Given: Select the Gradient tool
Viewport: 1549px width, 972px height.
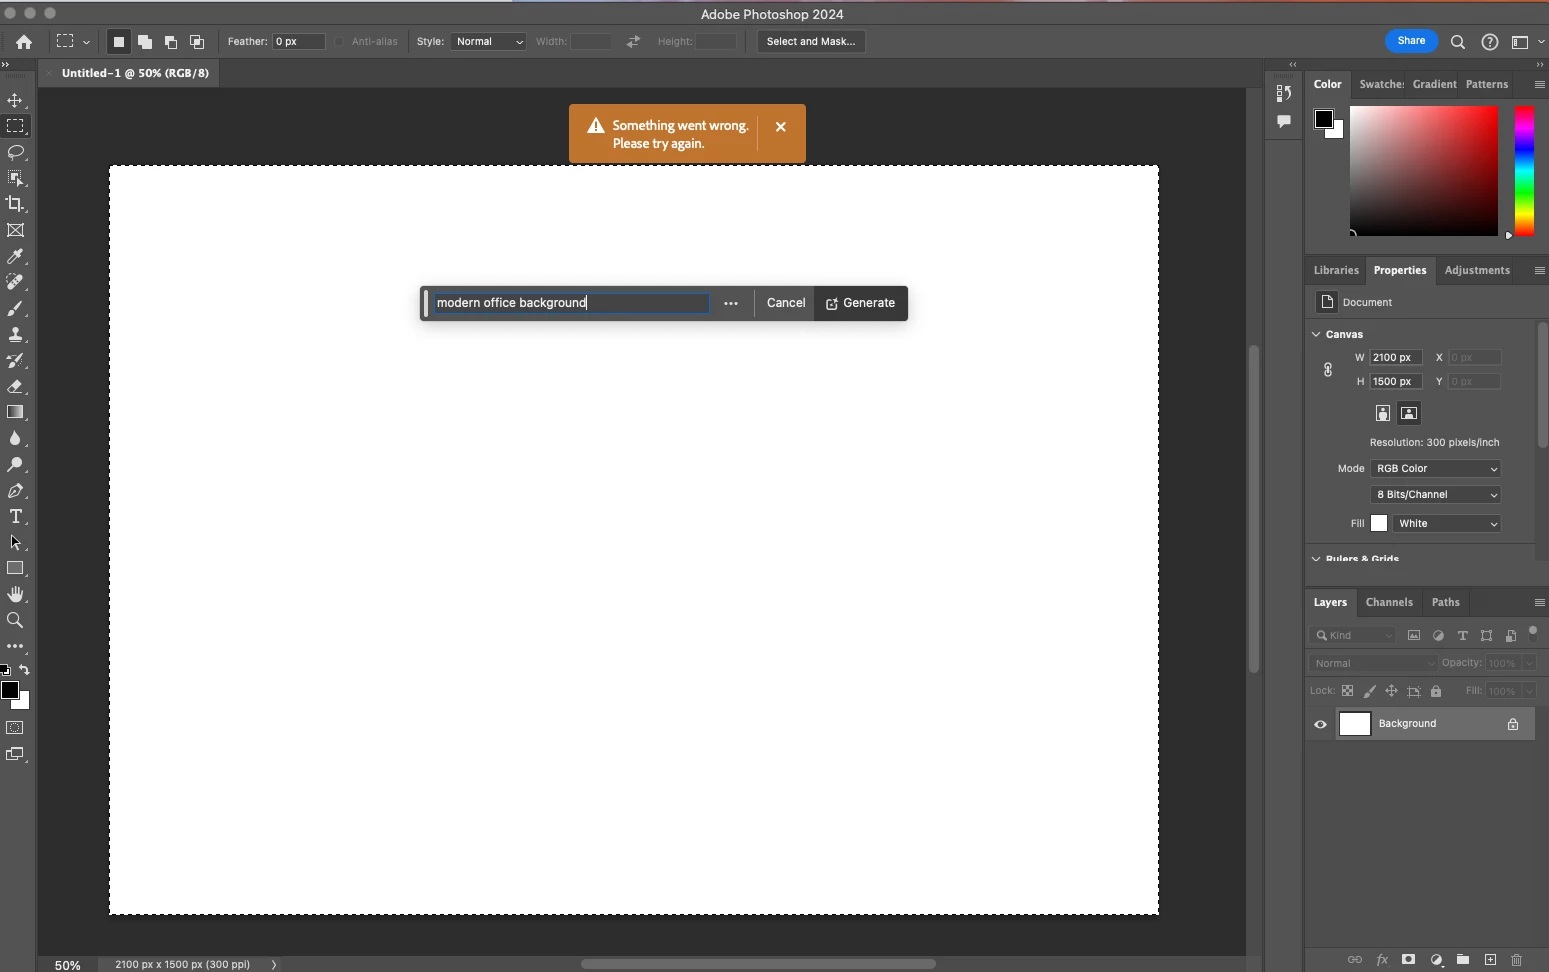Looking at the screenshot, I should [x=15, y=412].
